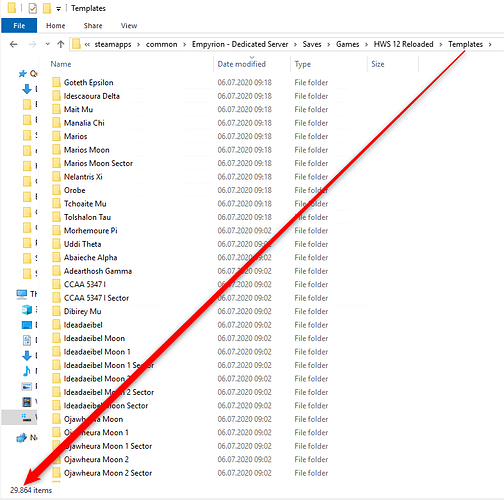Select the Goteth Epsilon folder icon
The width and height of the screenshot is (504, 500).
coord(56,82)
